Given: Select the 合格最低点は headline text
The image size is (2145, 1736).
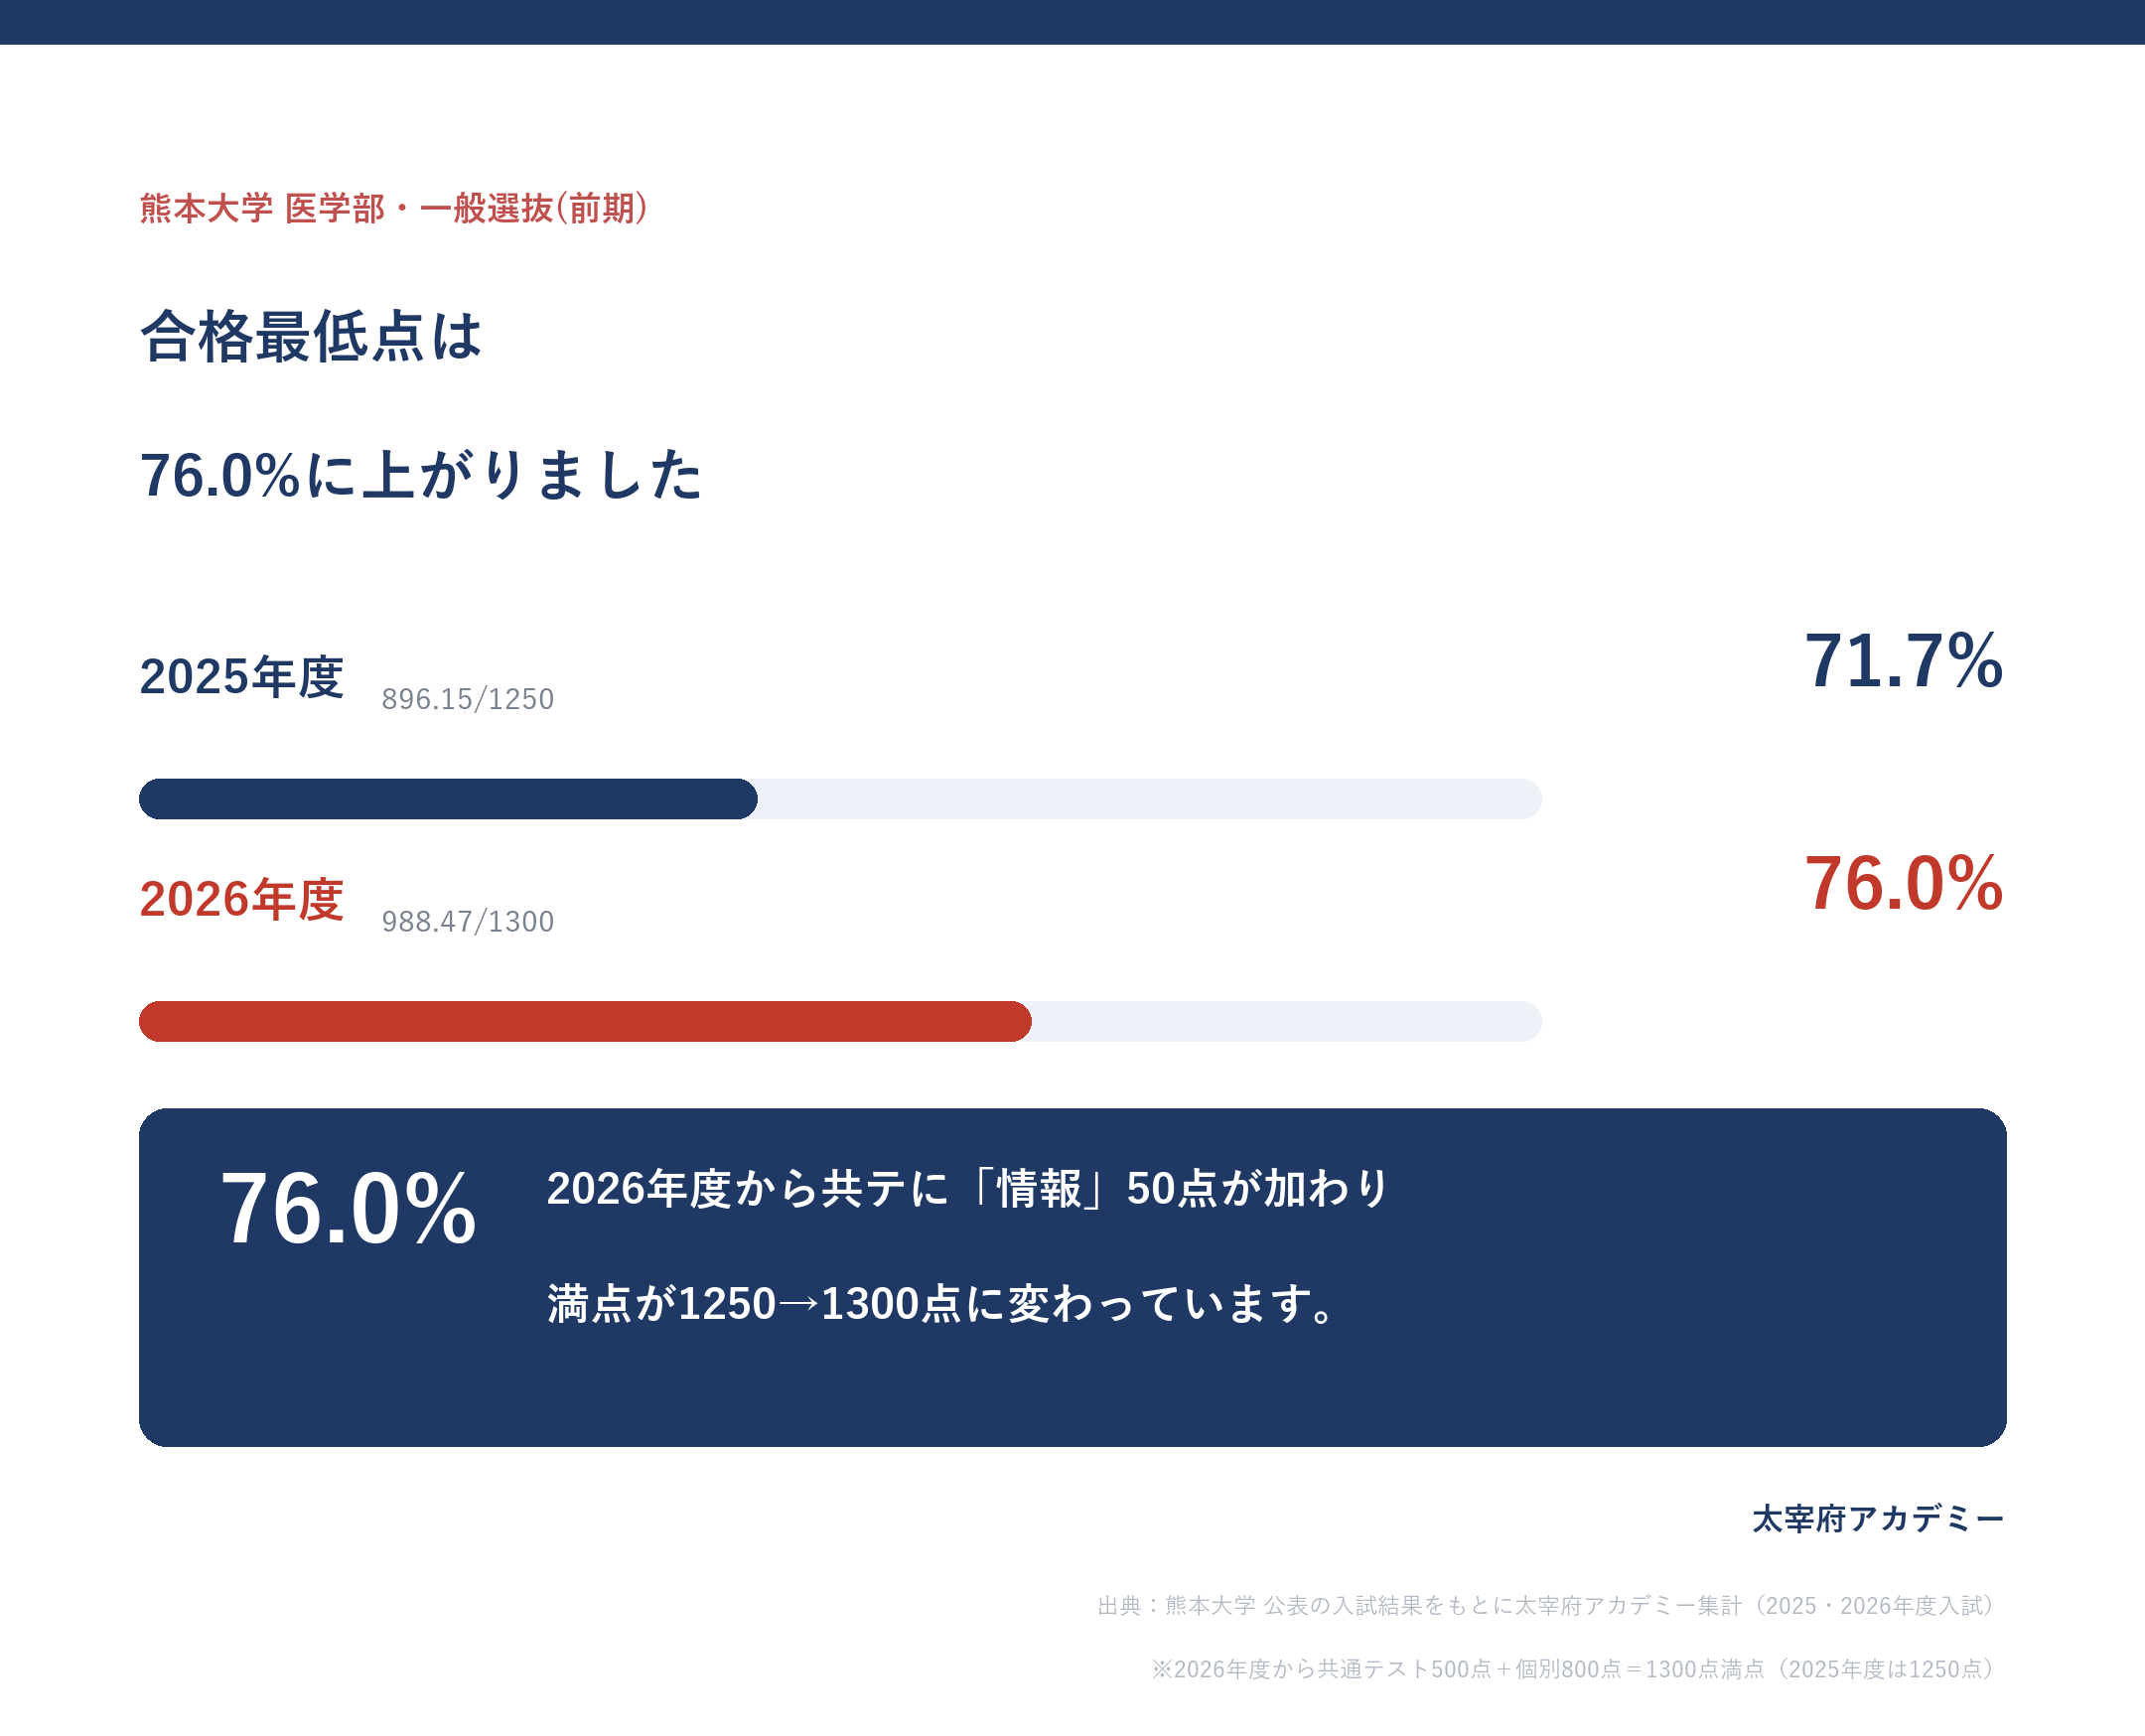Looking at the screenshot, I should (311, 336).
